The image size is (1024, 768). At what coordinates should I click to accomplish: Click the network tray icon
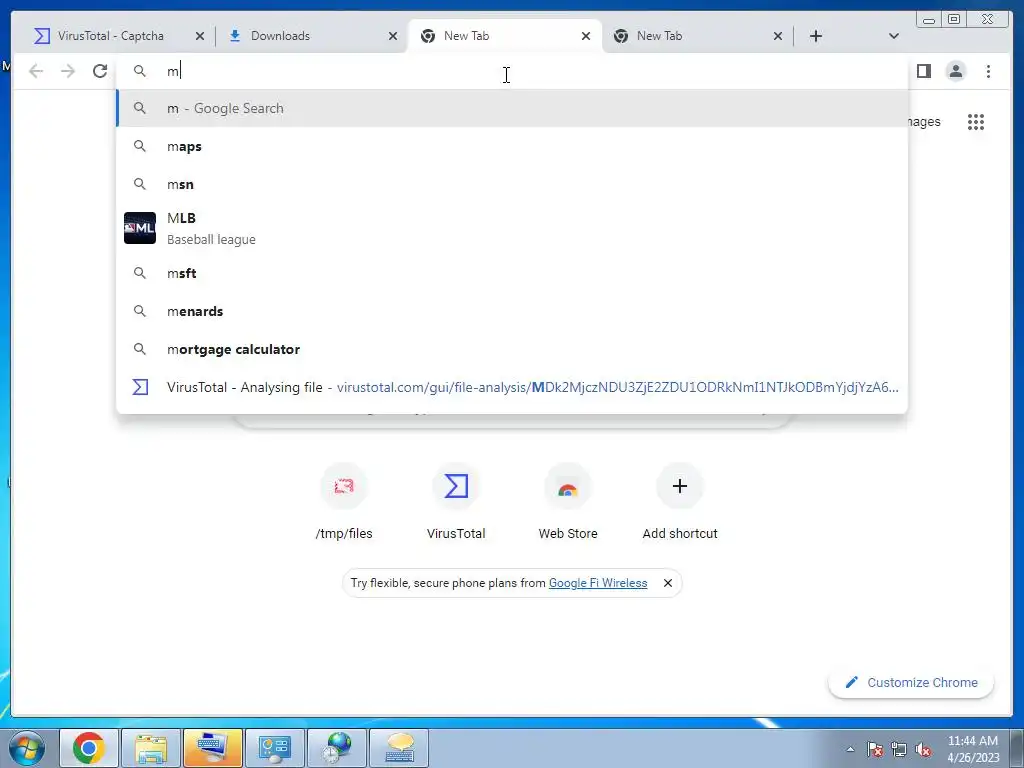(x=899, y=749)
